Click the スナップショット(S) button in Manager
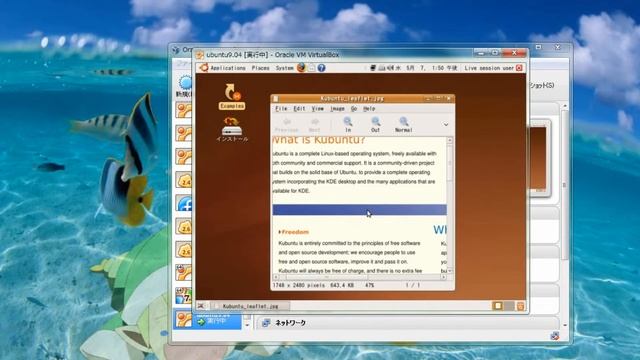The height and width of the screenshot is (360, 640). (542, 85)
